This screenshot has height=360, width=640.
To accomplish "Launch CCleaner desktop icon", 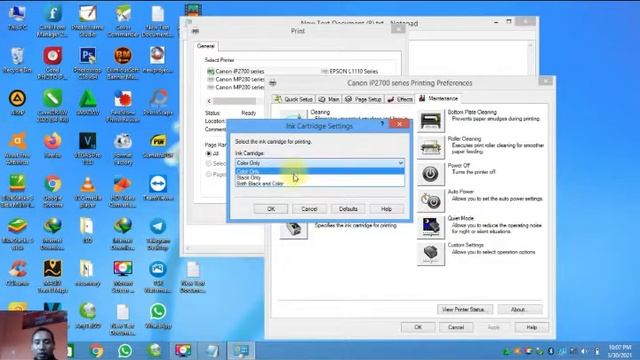I will [x=17, y=273].
